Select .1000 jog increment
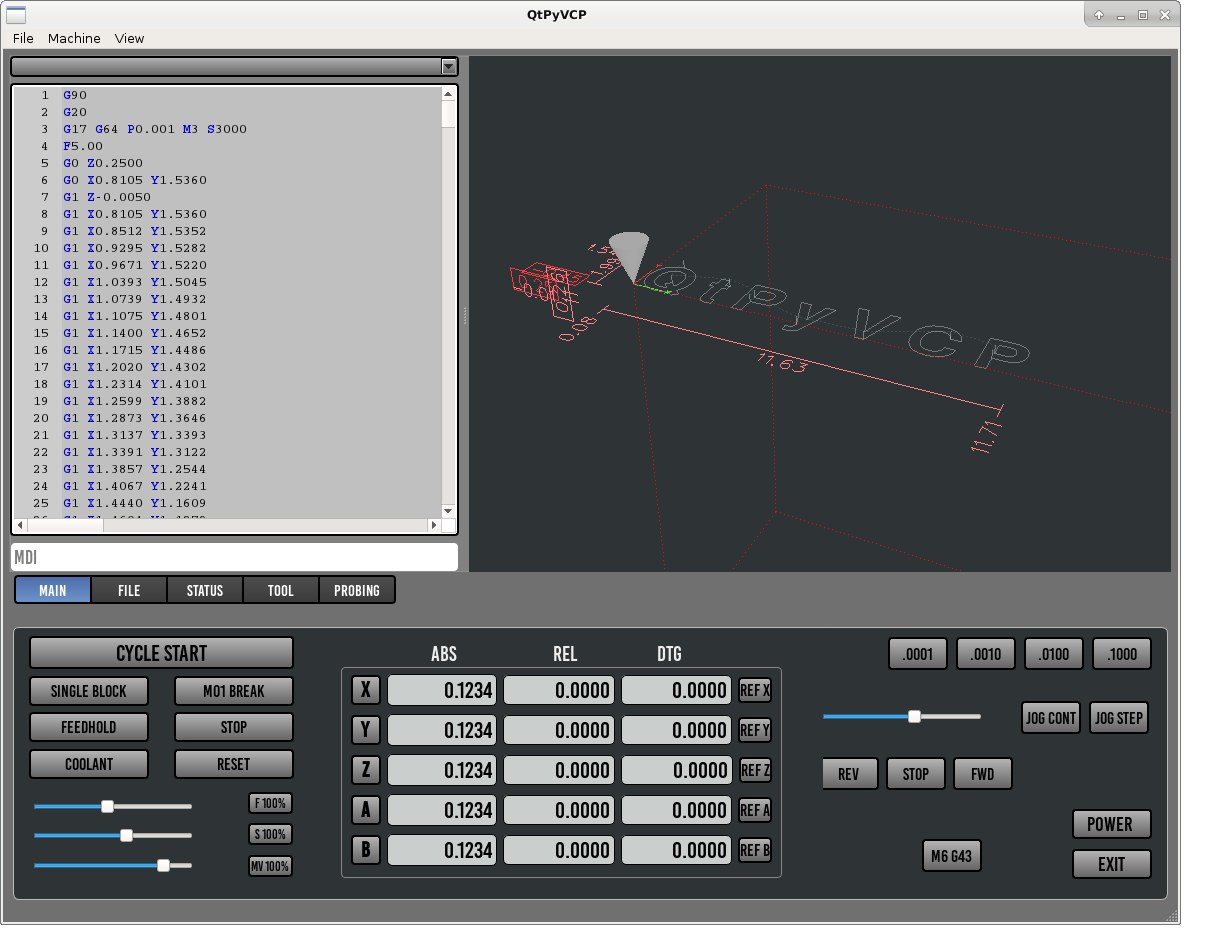The width and height of the screenshot is (1207, 937). coord(1122,654)
